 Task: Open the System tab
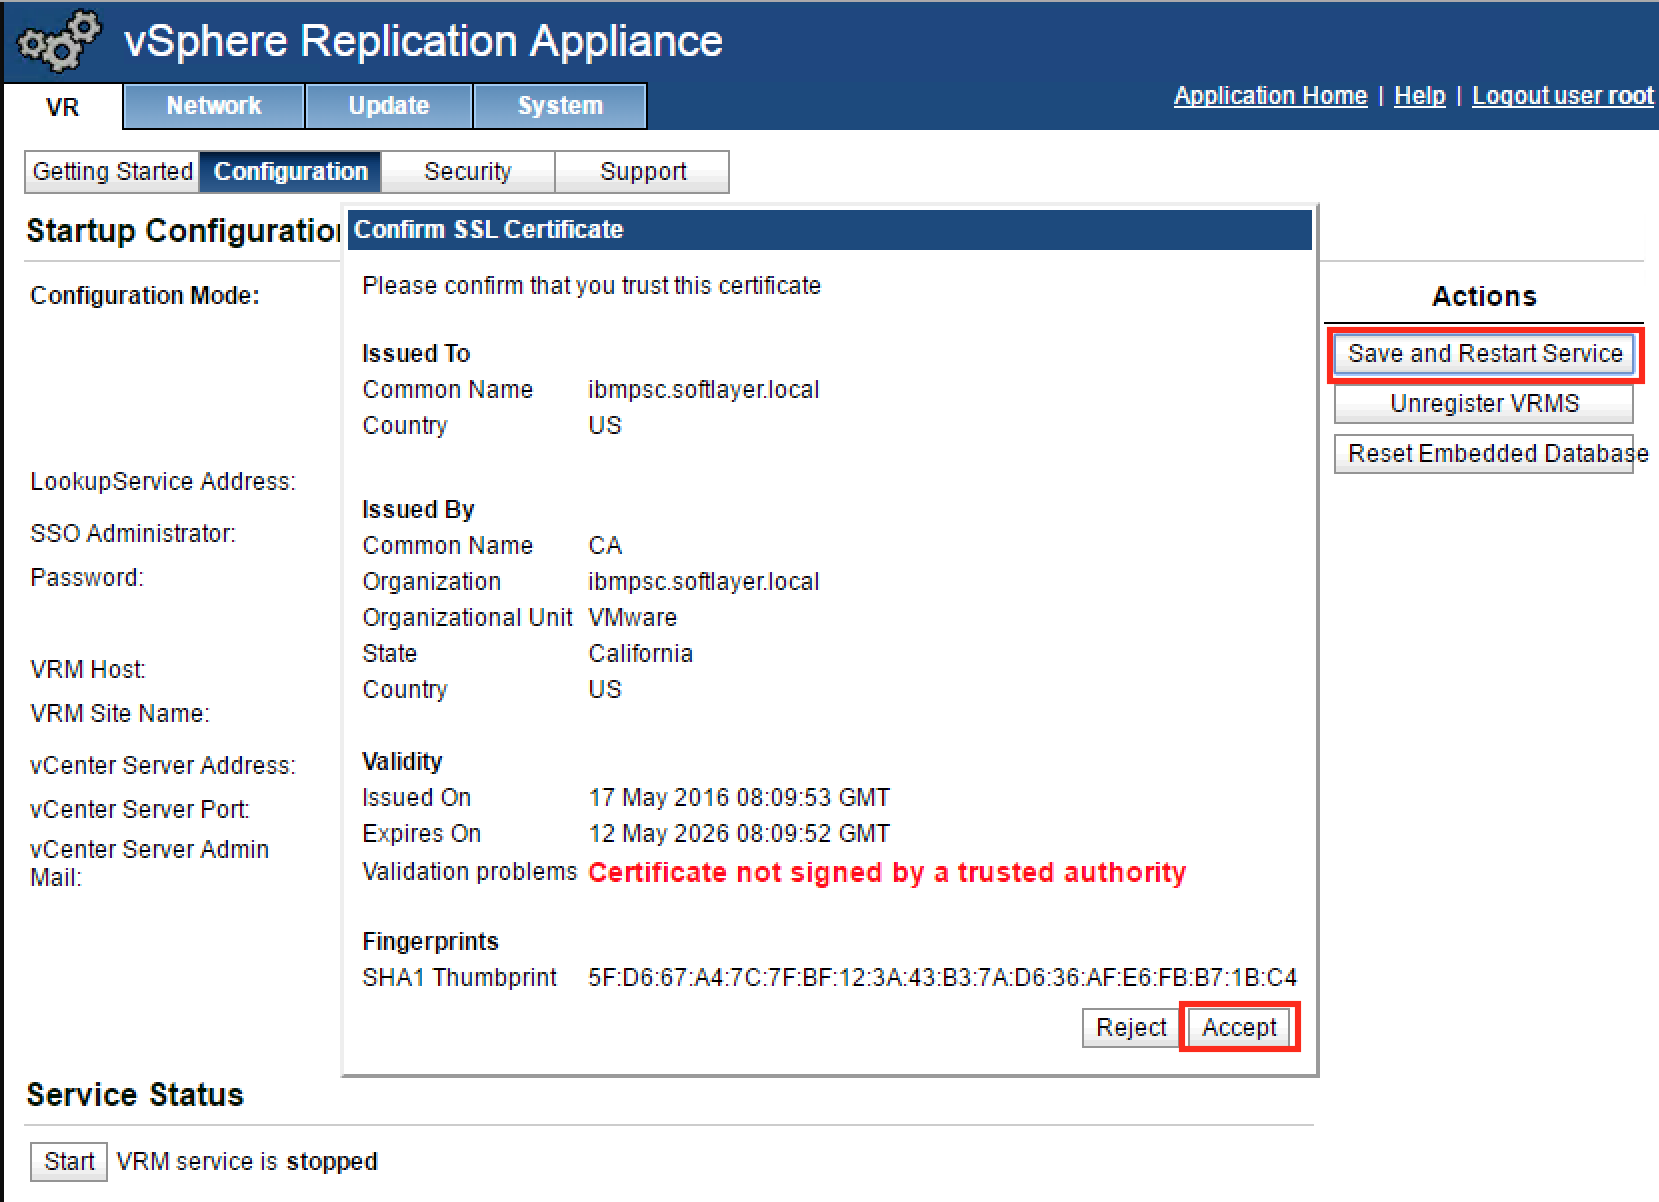pos(559,105)
